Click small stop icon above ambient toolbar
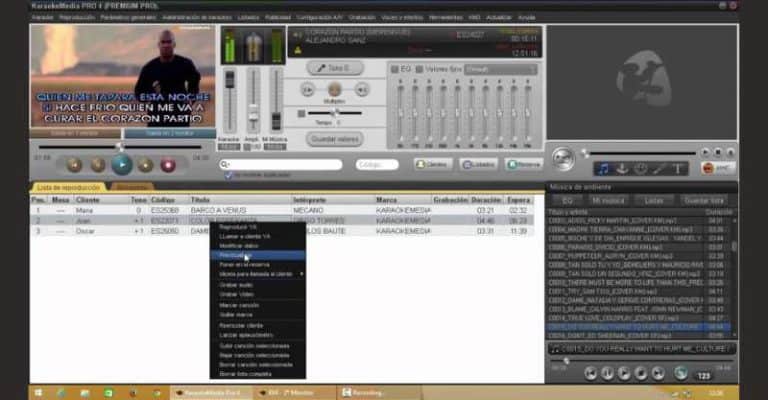The width and height of the screenshot is (768, 400). 718,153
